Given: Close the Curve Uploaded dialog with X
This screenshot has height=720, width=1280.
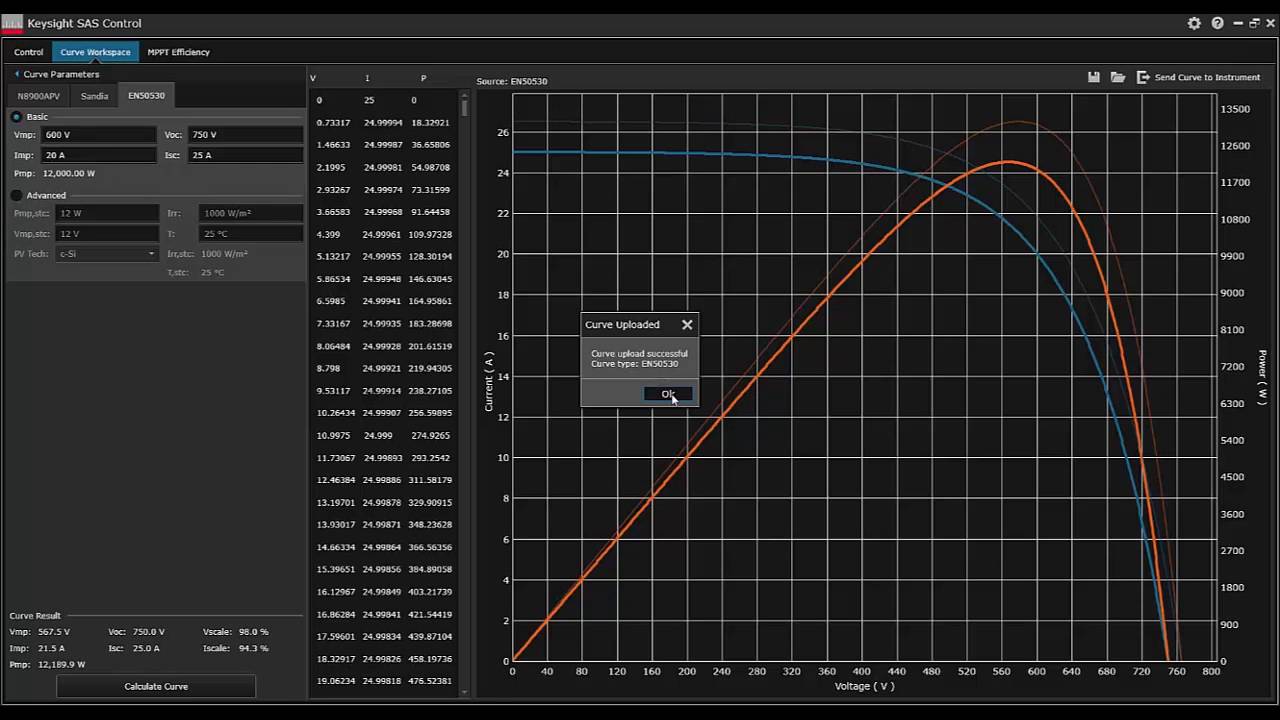Looking at the screenshot, I should (x=687, y=324).
